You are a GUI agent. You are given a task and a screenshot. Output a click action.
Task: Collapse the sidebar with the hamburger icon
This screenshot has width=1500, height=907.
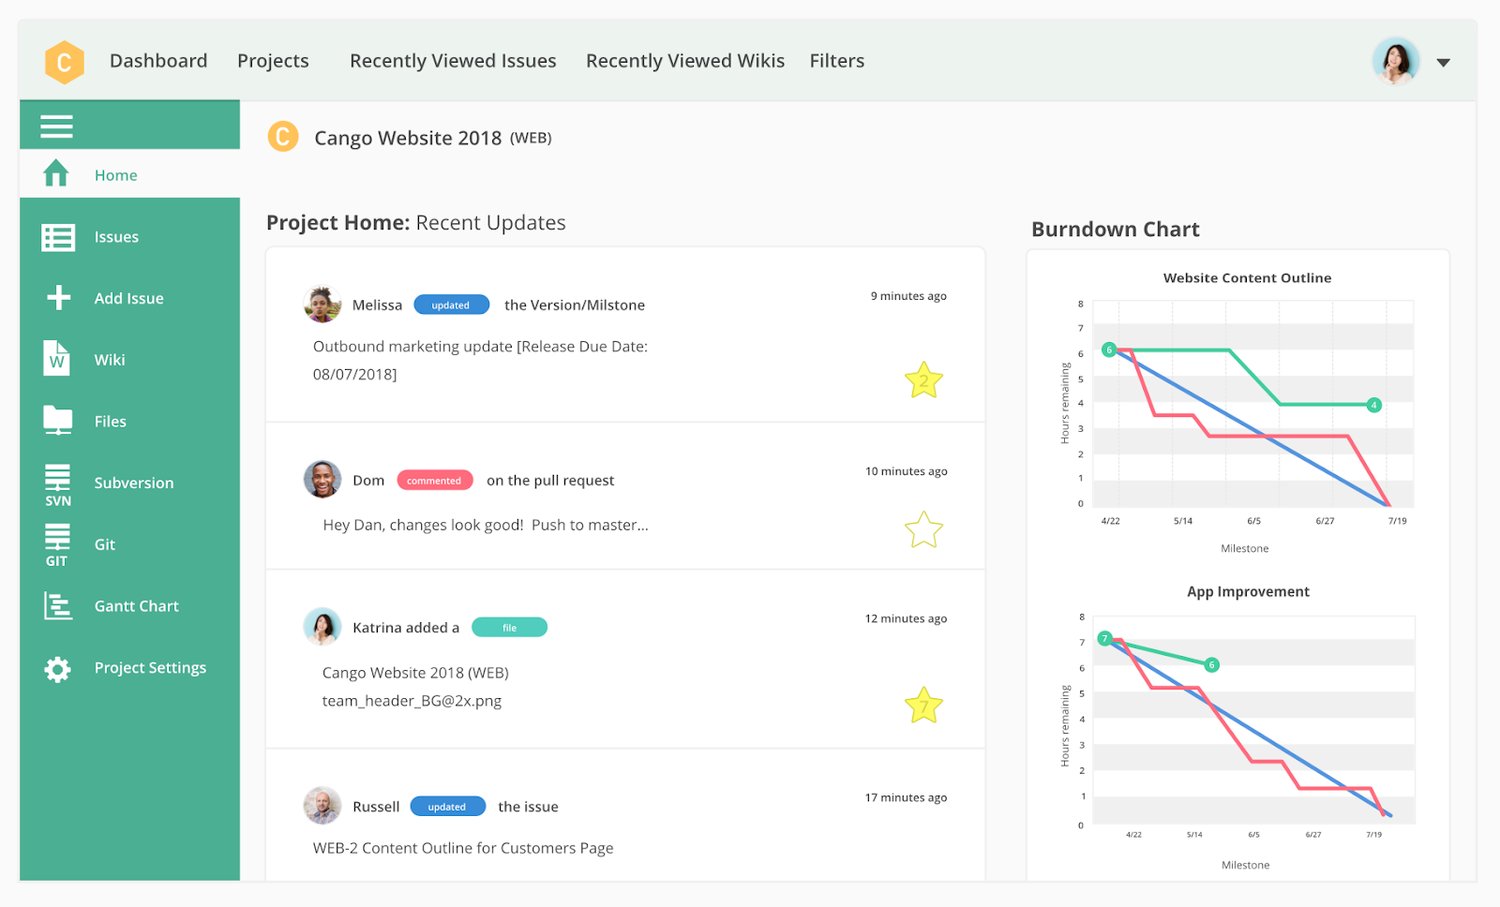[56, 125]
